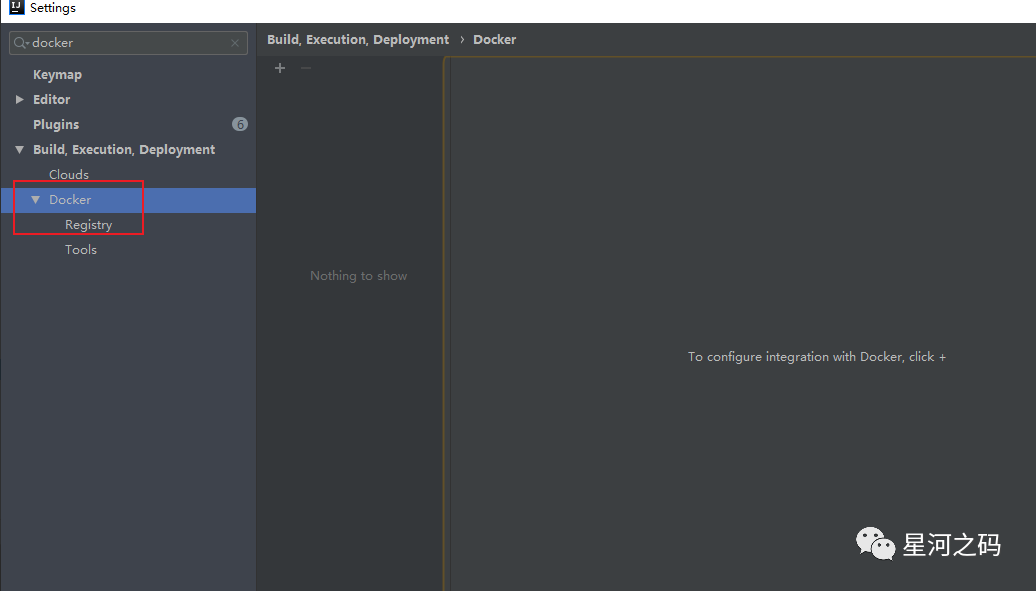The height and width of the screenshot is (591, 1036).
Task: Open Clouds settings
Action: click(69, 175)
